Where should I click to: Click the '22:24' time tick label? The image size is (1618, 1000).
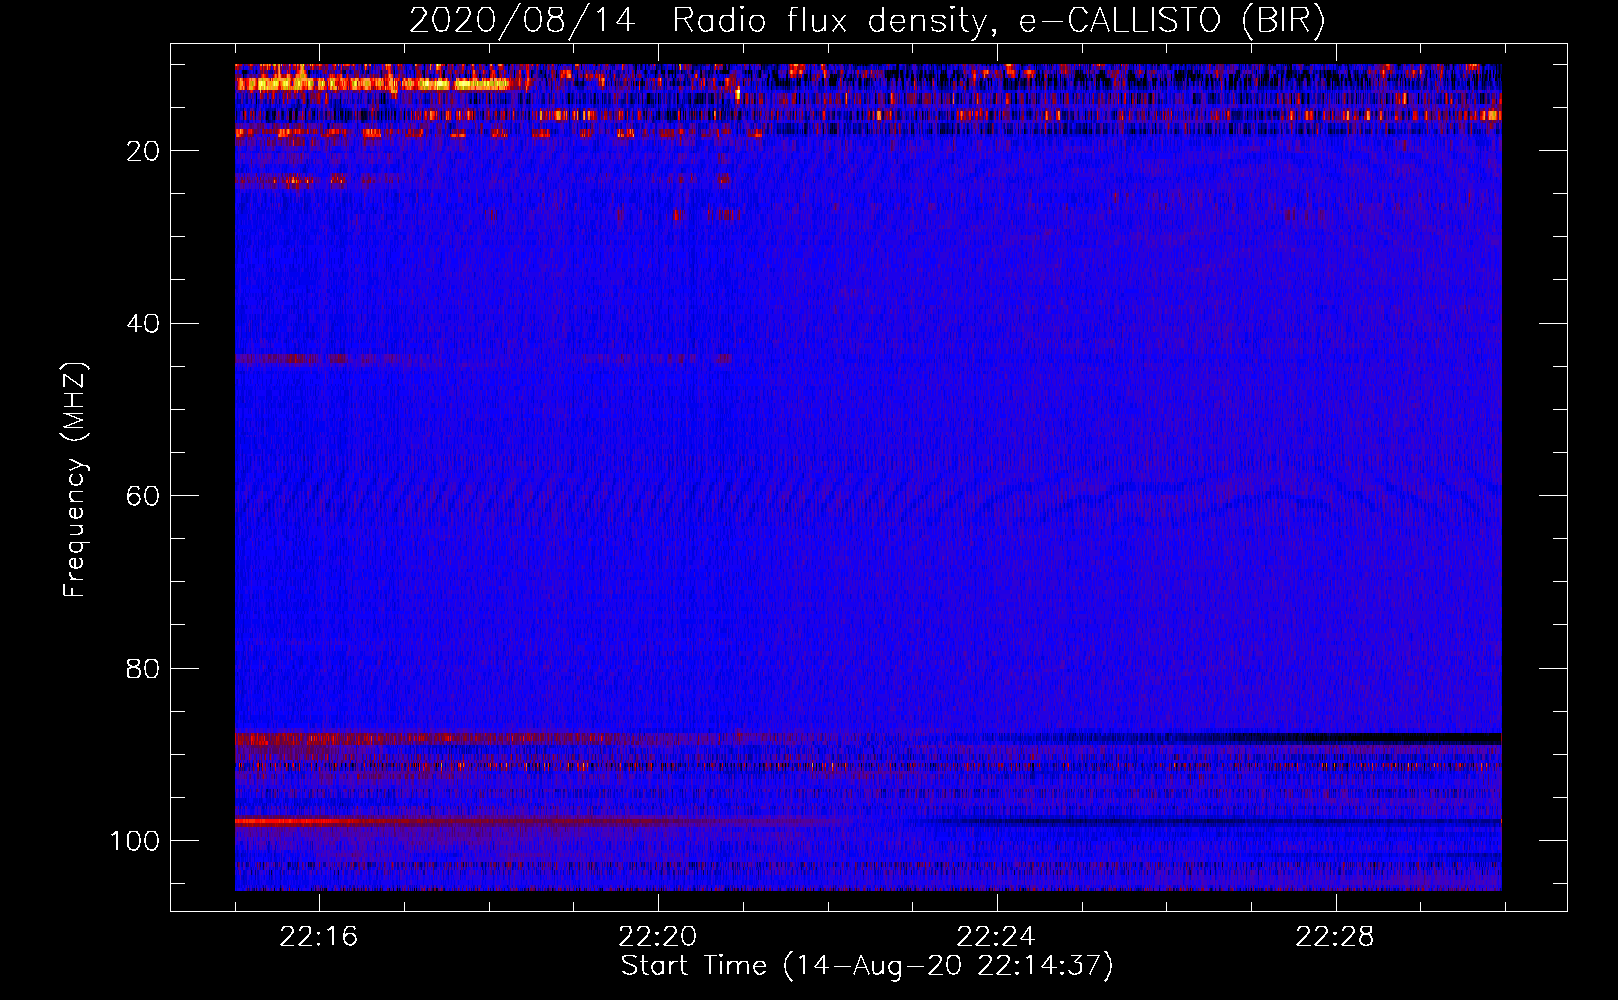[996, 937]
